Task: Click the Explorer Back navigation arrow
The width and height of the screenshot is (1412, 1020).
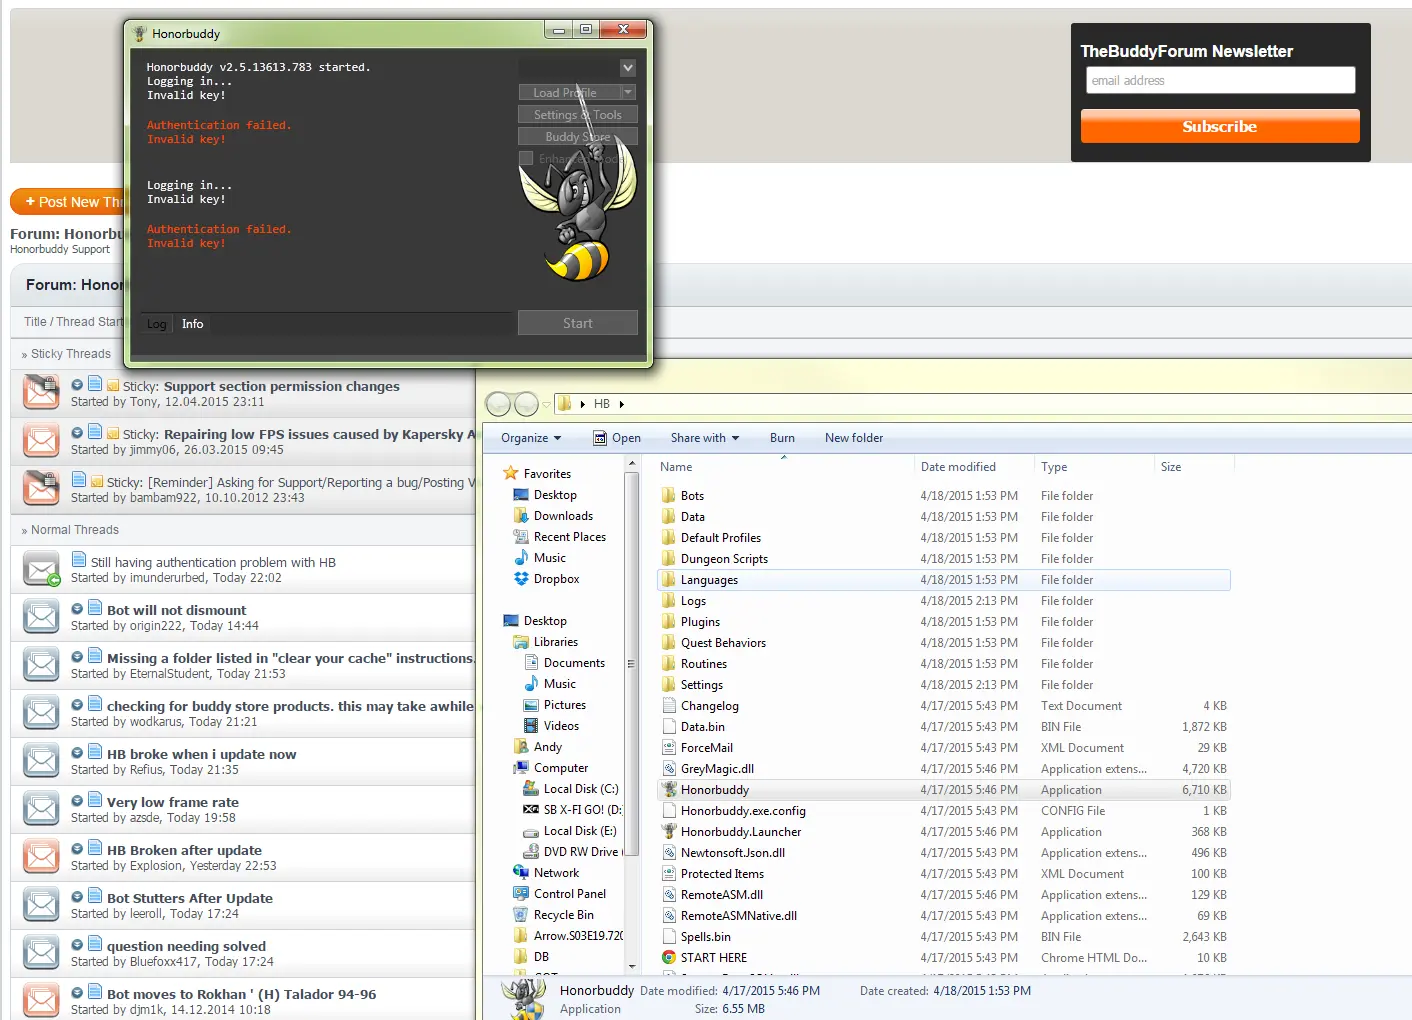Action: point(498,404)
